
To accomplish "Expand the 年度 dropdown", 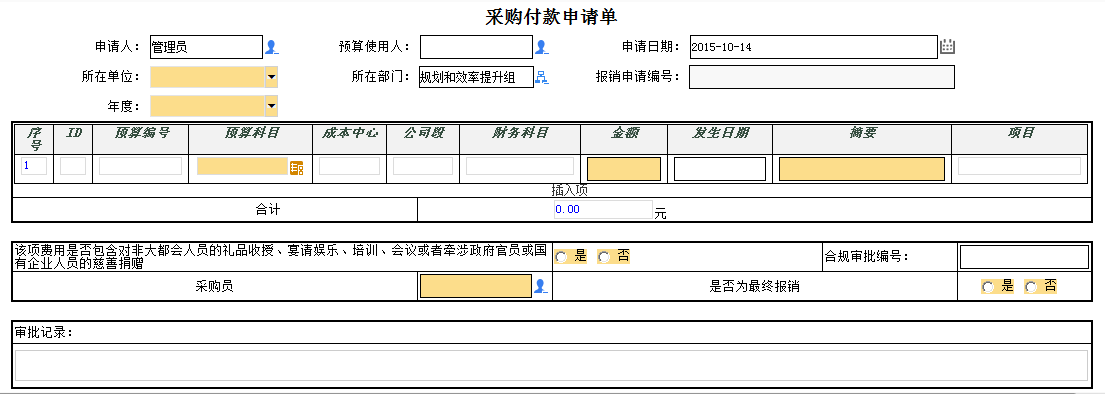I will (271, 106).
